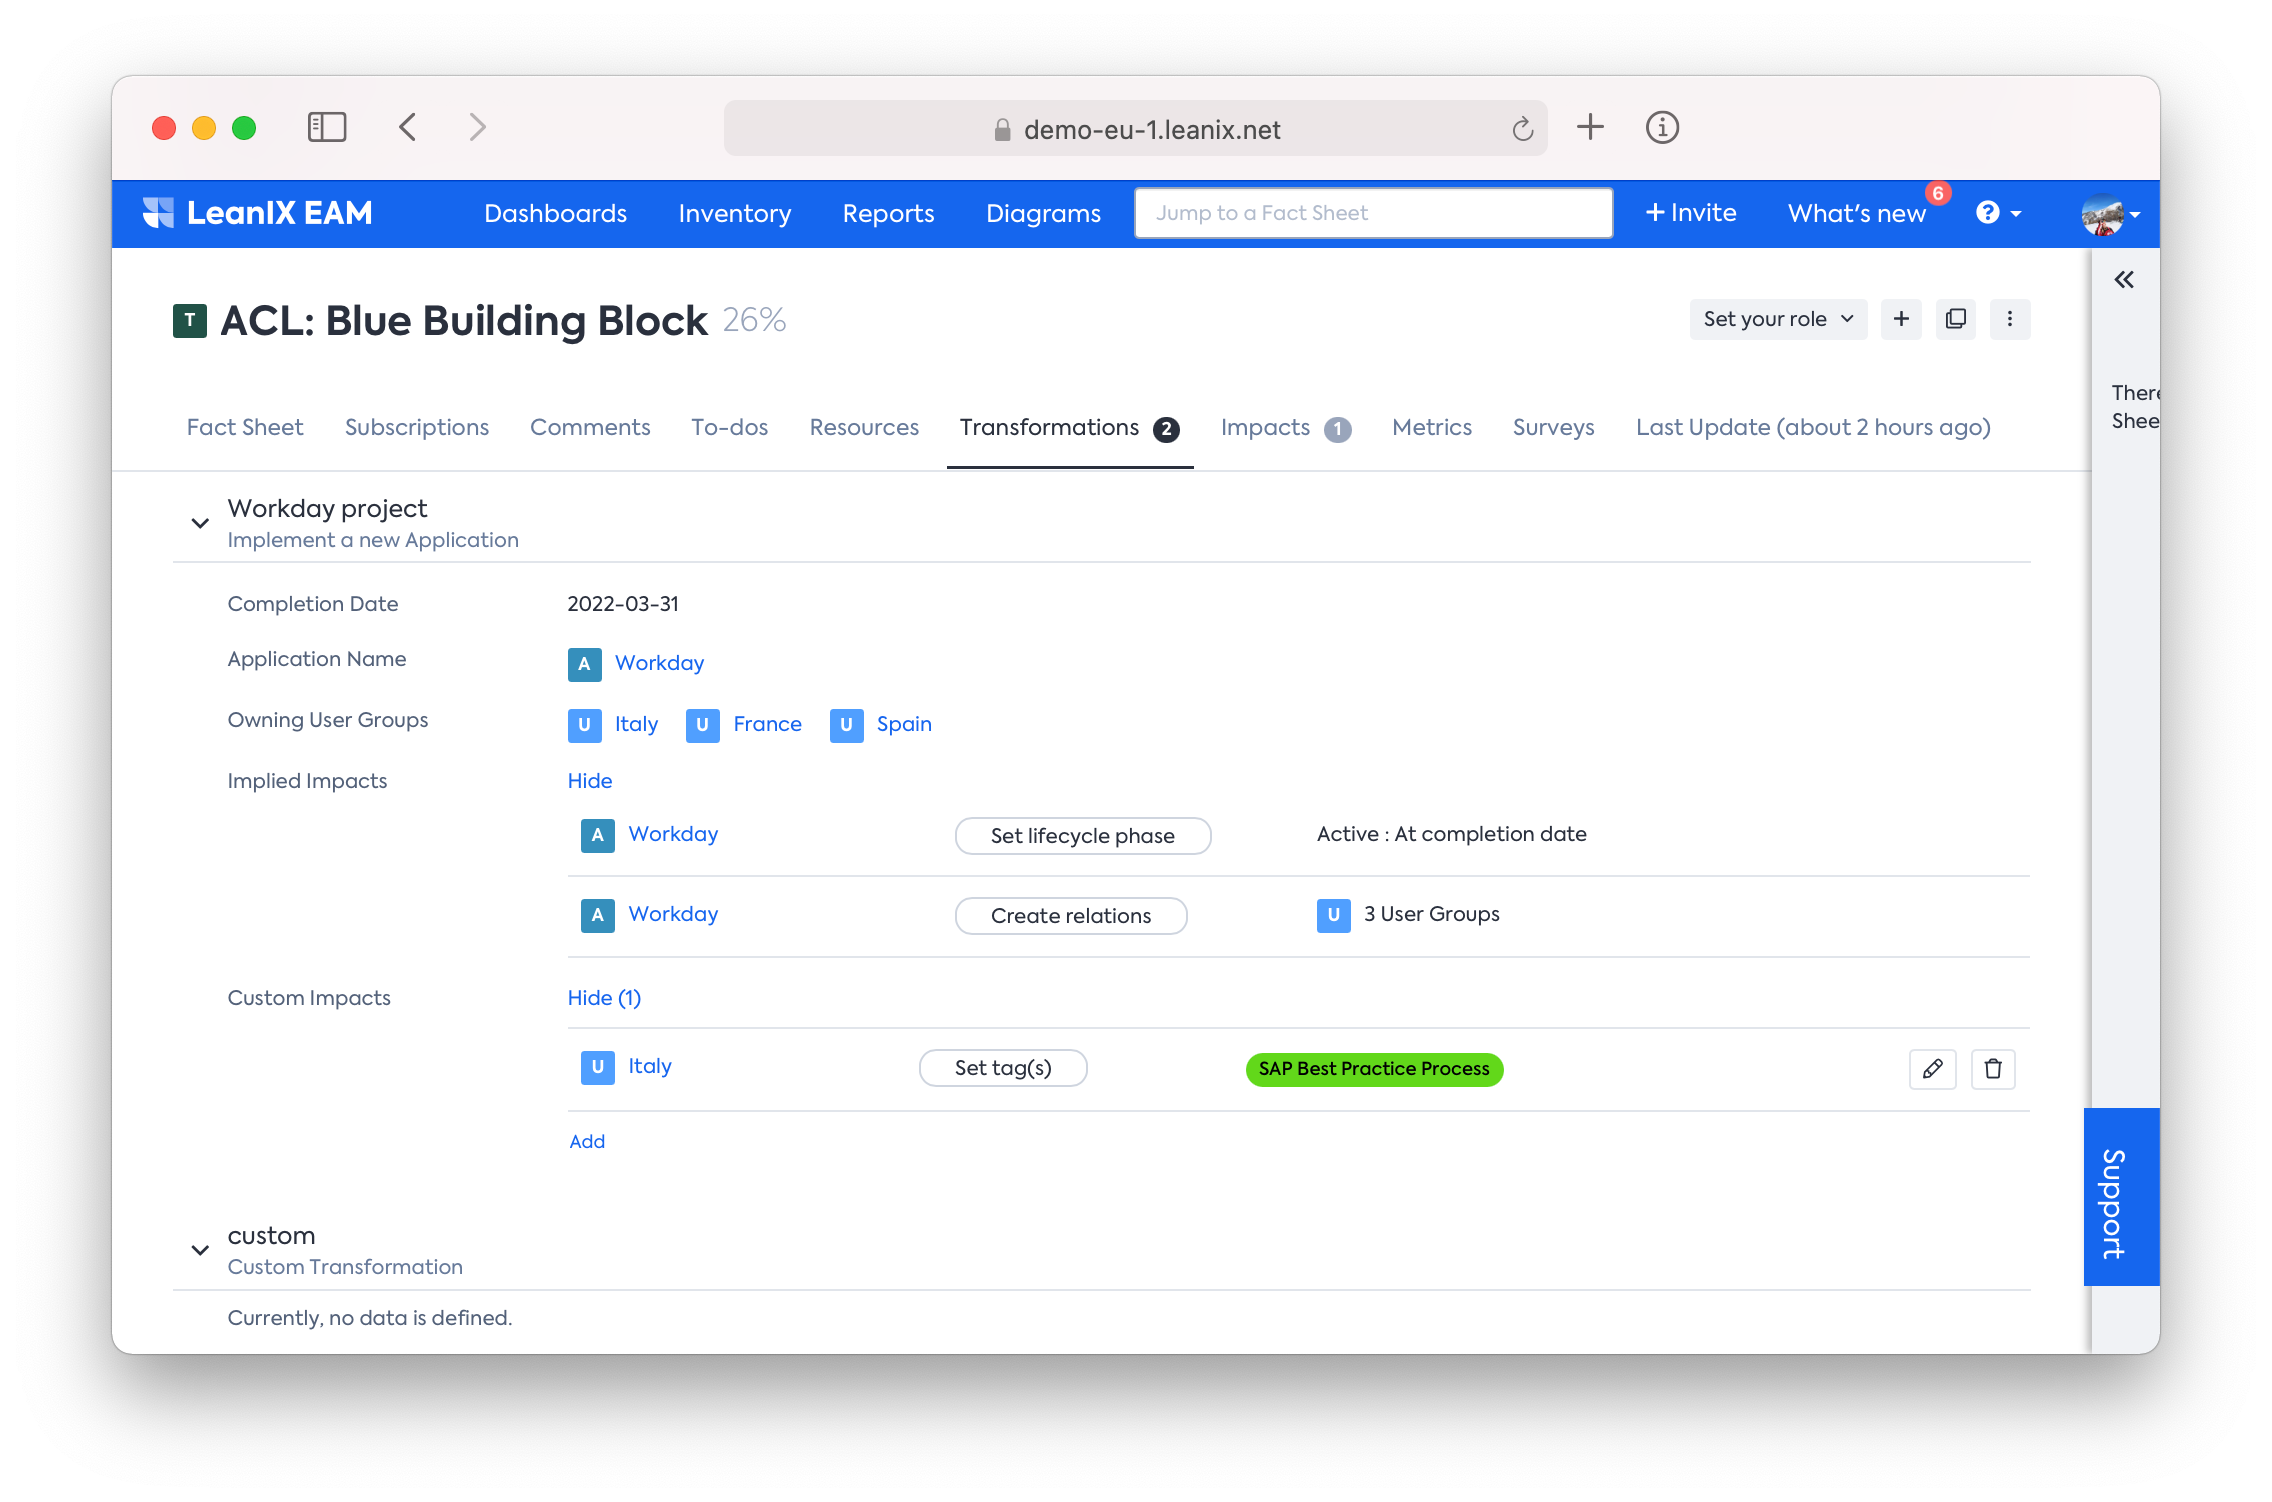Click the notification badge on What's new
The height and width of the screenshot is (1502, 2272).
(x=1938, y=193)
